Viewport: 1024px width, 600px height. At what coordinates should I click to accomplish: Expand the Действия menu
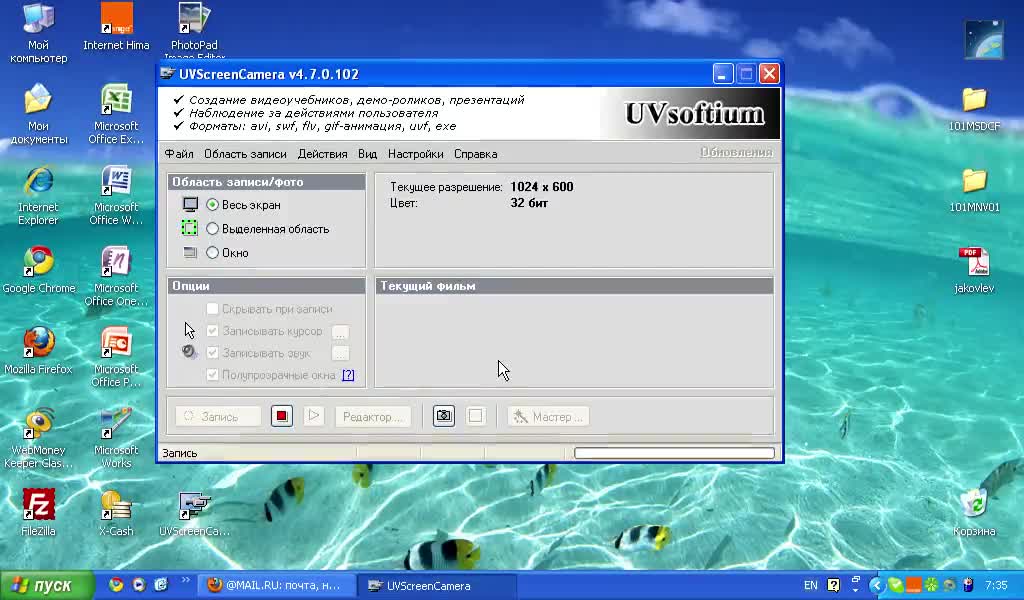322,154
